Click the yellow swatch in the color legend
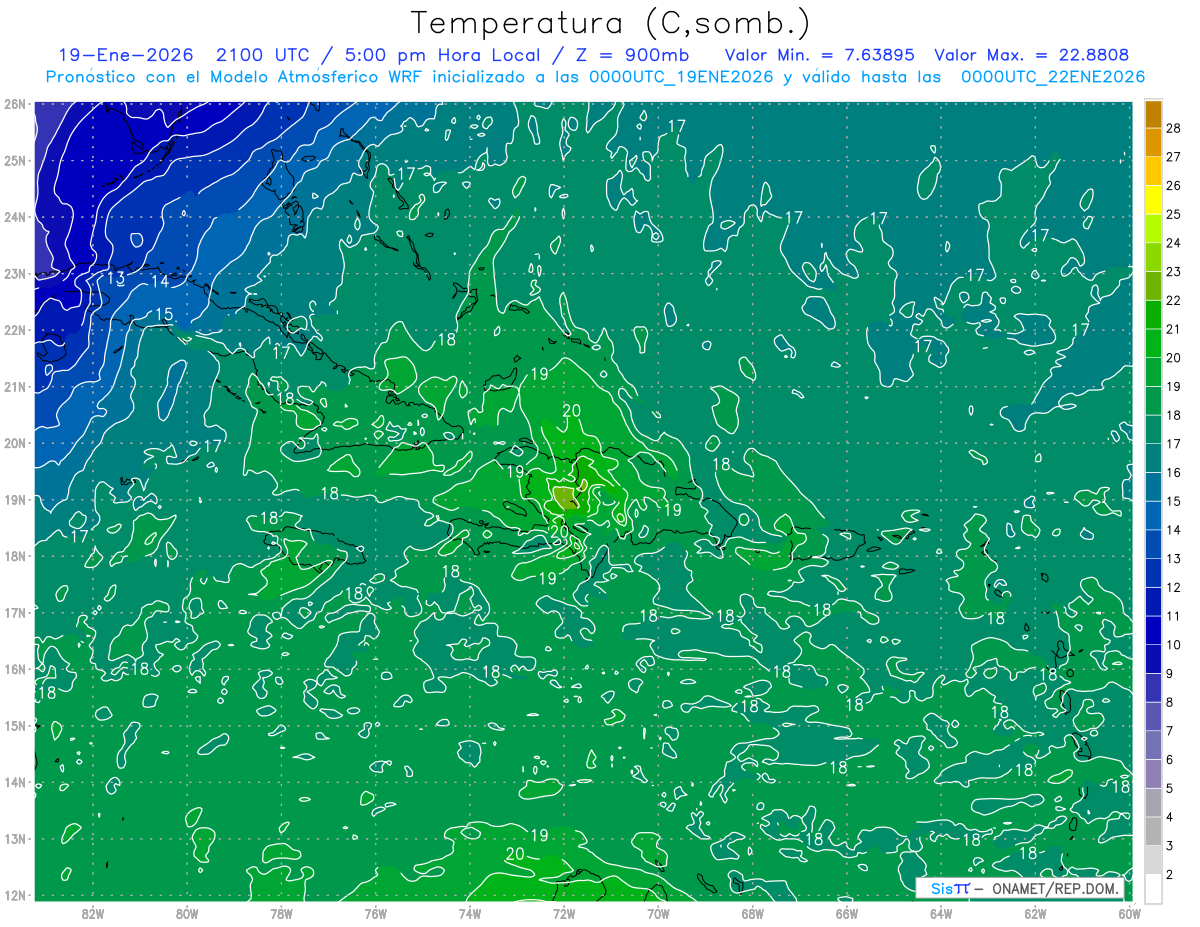This screenshot has height=927, width=1200. (x=1153, y=200)
